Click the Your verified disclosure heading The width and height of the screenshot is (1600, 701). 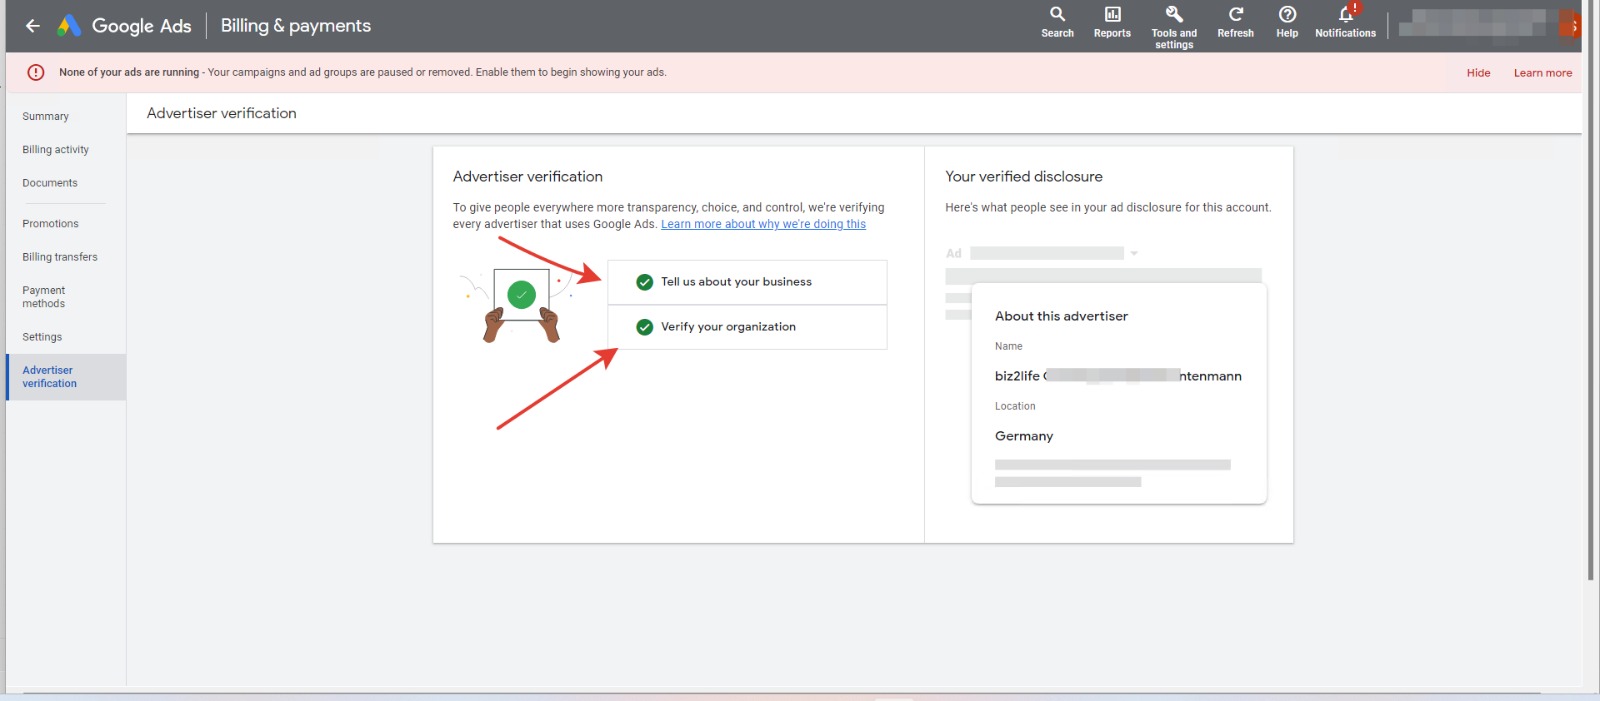click(x=1024, y=176)
